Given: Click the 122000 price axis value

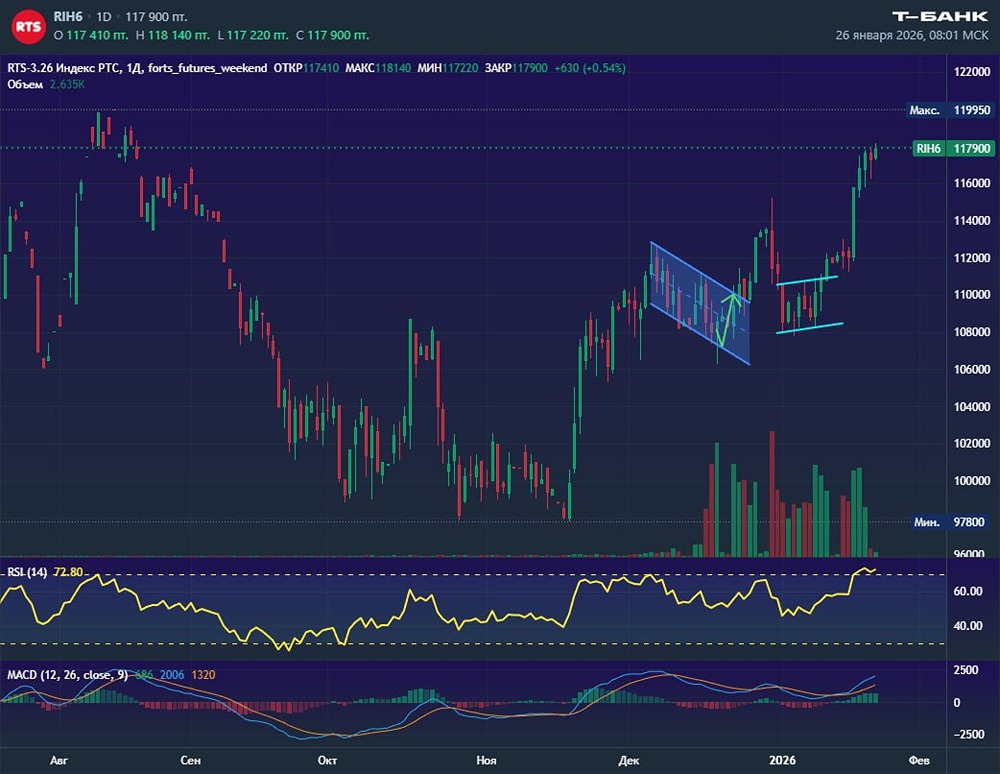Looking at the screenshot, I should pos(972,72).
